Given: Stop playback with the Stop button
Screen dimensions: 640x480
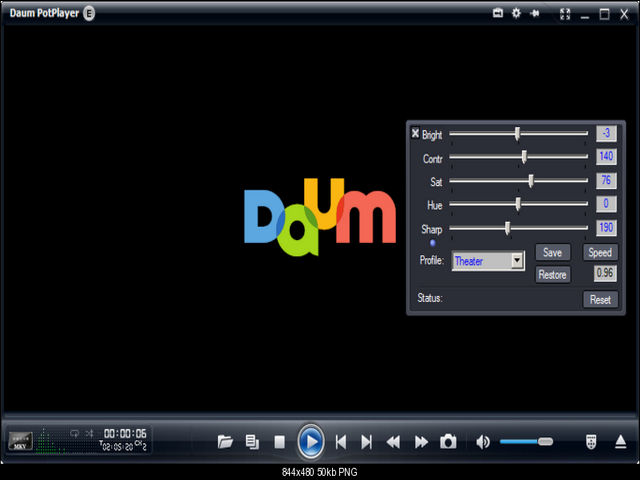Looking at the screenshot, I should [x=280, y=441].
